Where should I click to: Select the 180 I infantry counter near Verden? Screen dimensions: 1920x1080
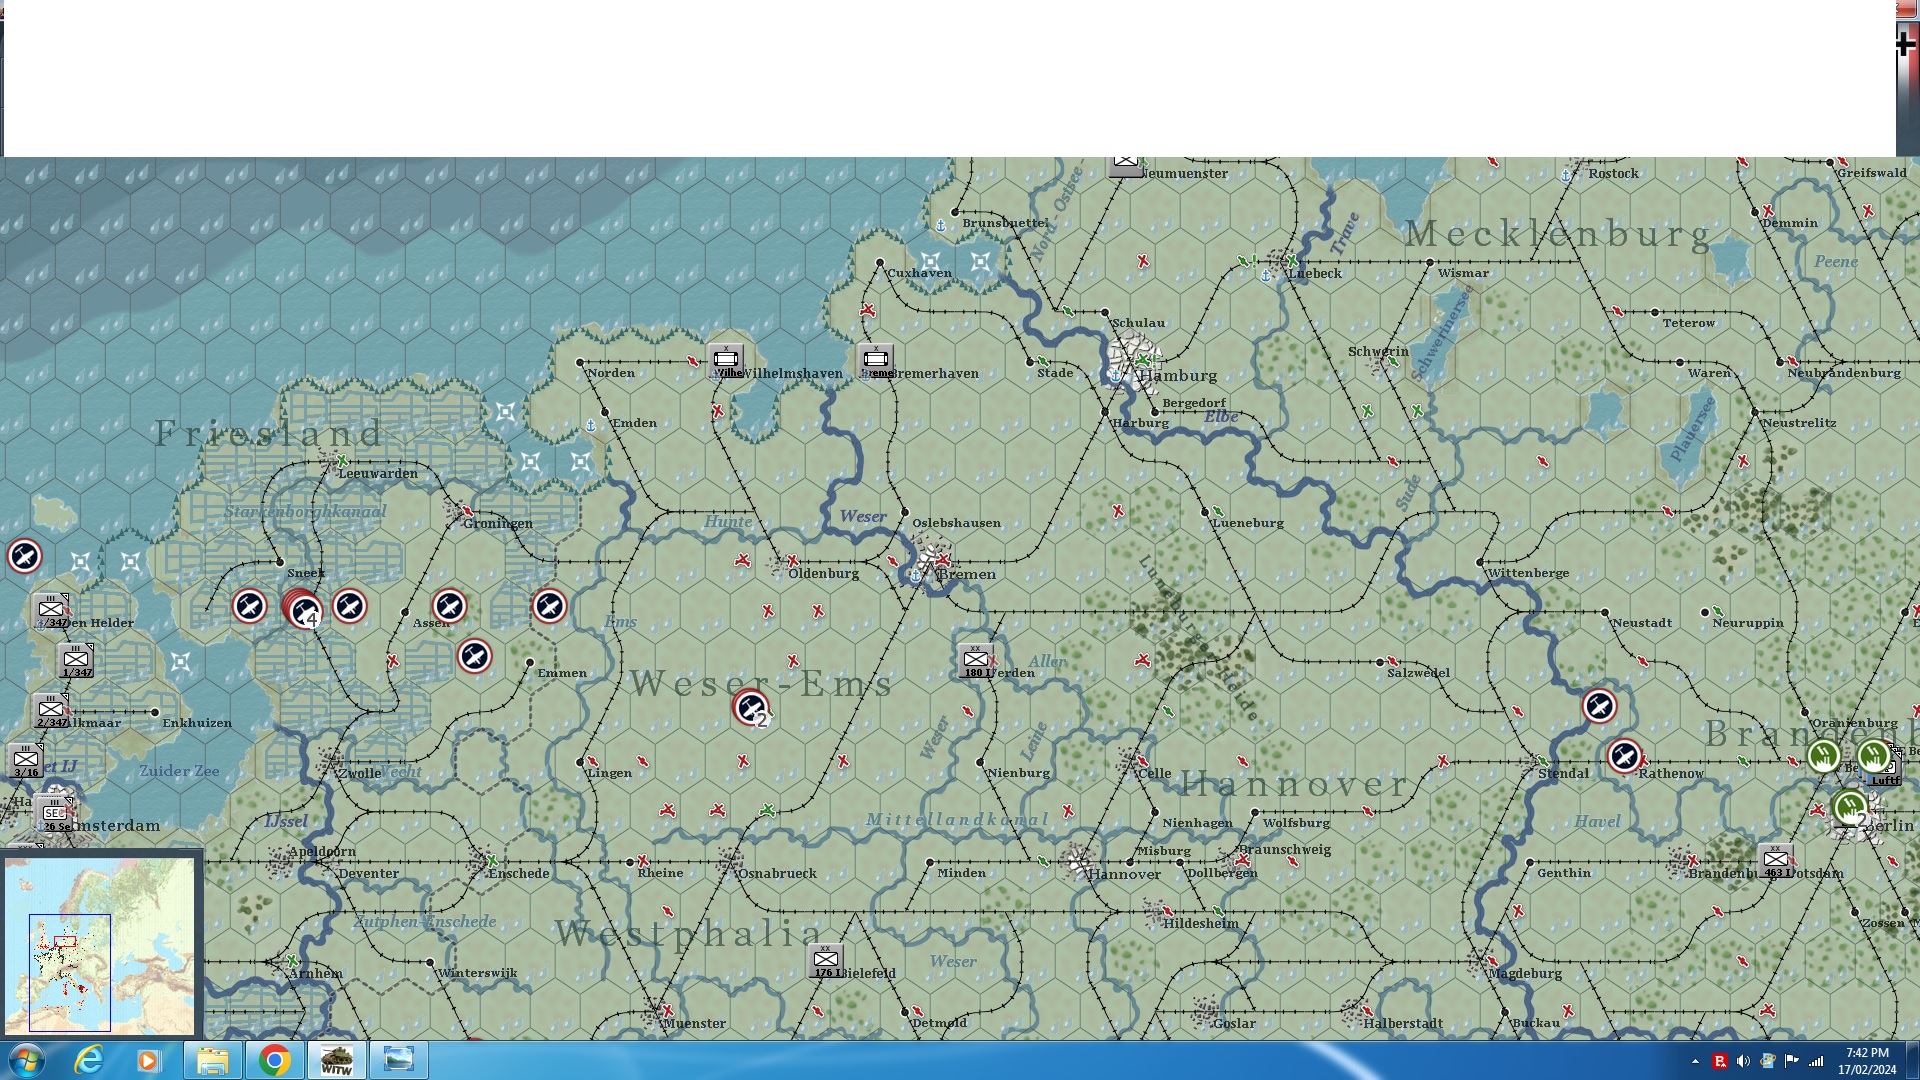[975, 660]
